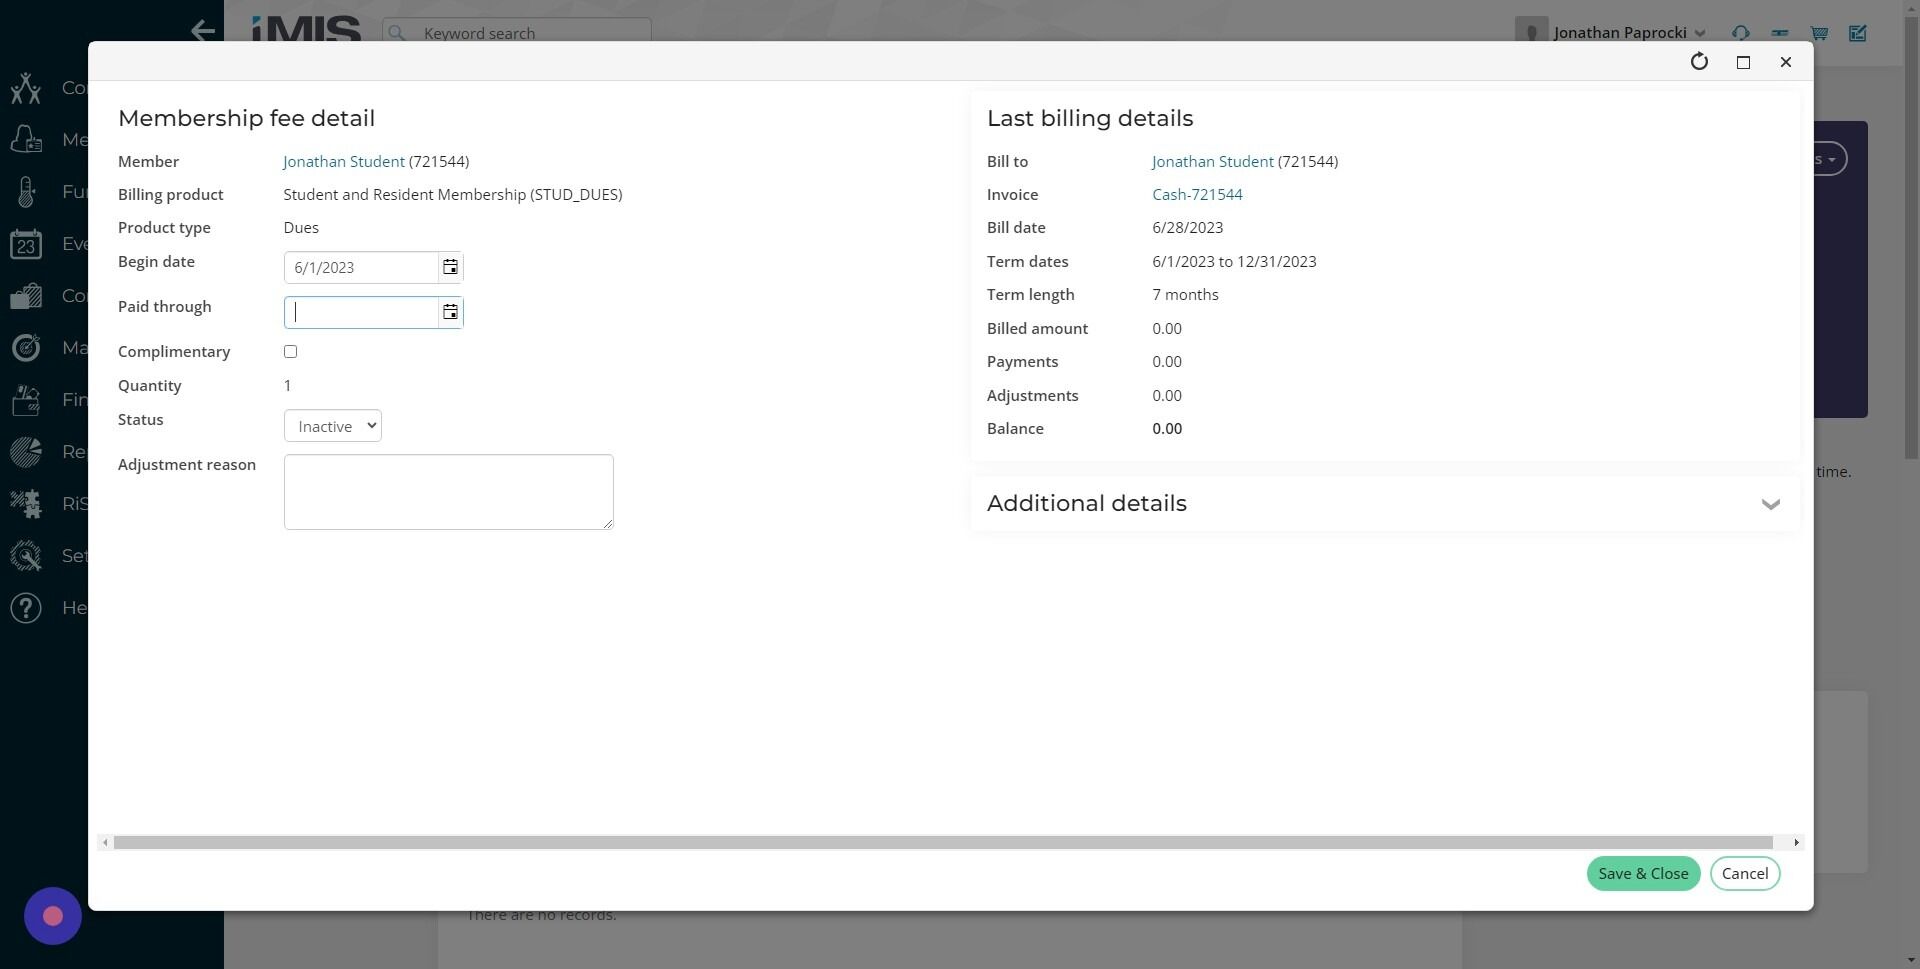This screenshot has height=969, width=1920.
Task: Click the scrollbar left arrow in dialog
Action: click(x=105, y=843)
